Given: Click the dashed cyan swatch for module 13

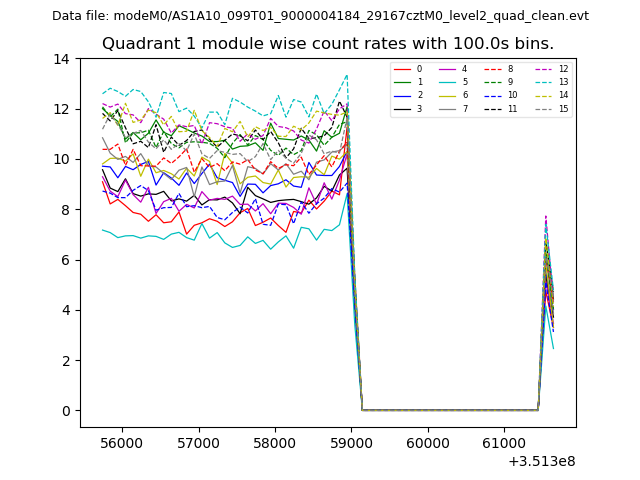Looking at the screenshot, I should point(544,82).
